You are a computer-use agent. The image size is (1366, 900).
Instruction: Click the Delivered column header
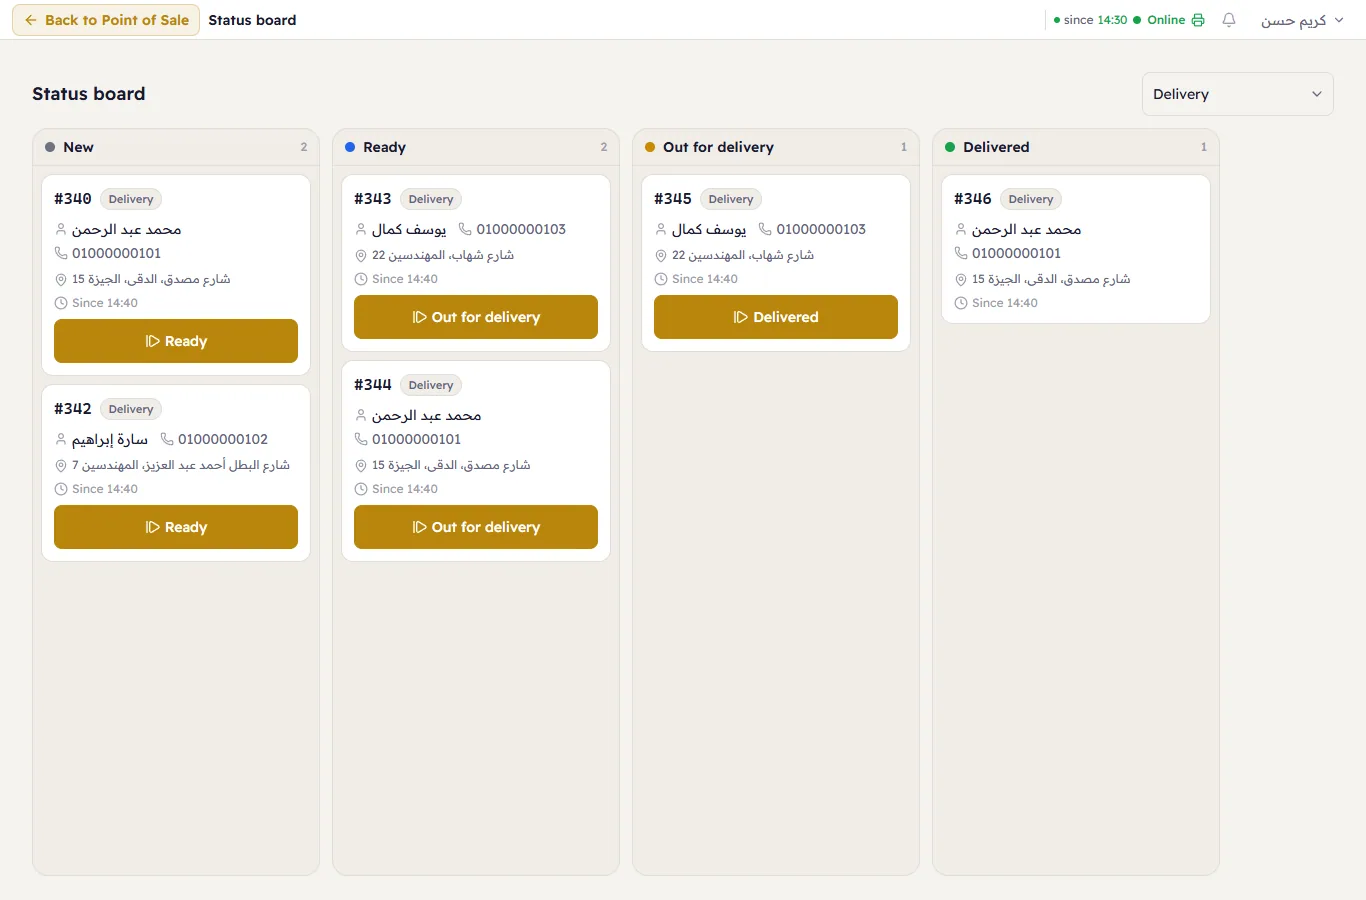1076,147
